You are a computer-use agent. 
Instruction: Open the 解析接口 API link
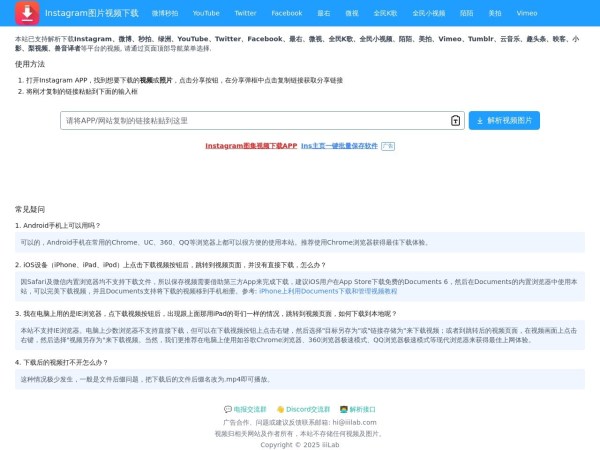click(x=362, y=409)
